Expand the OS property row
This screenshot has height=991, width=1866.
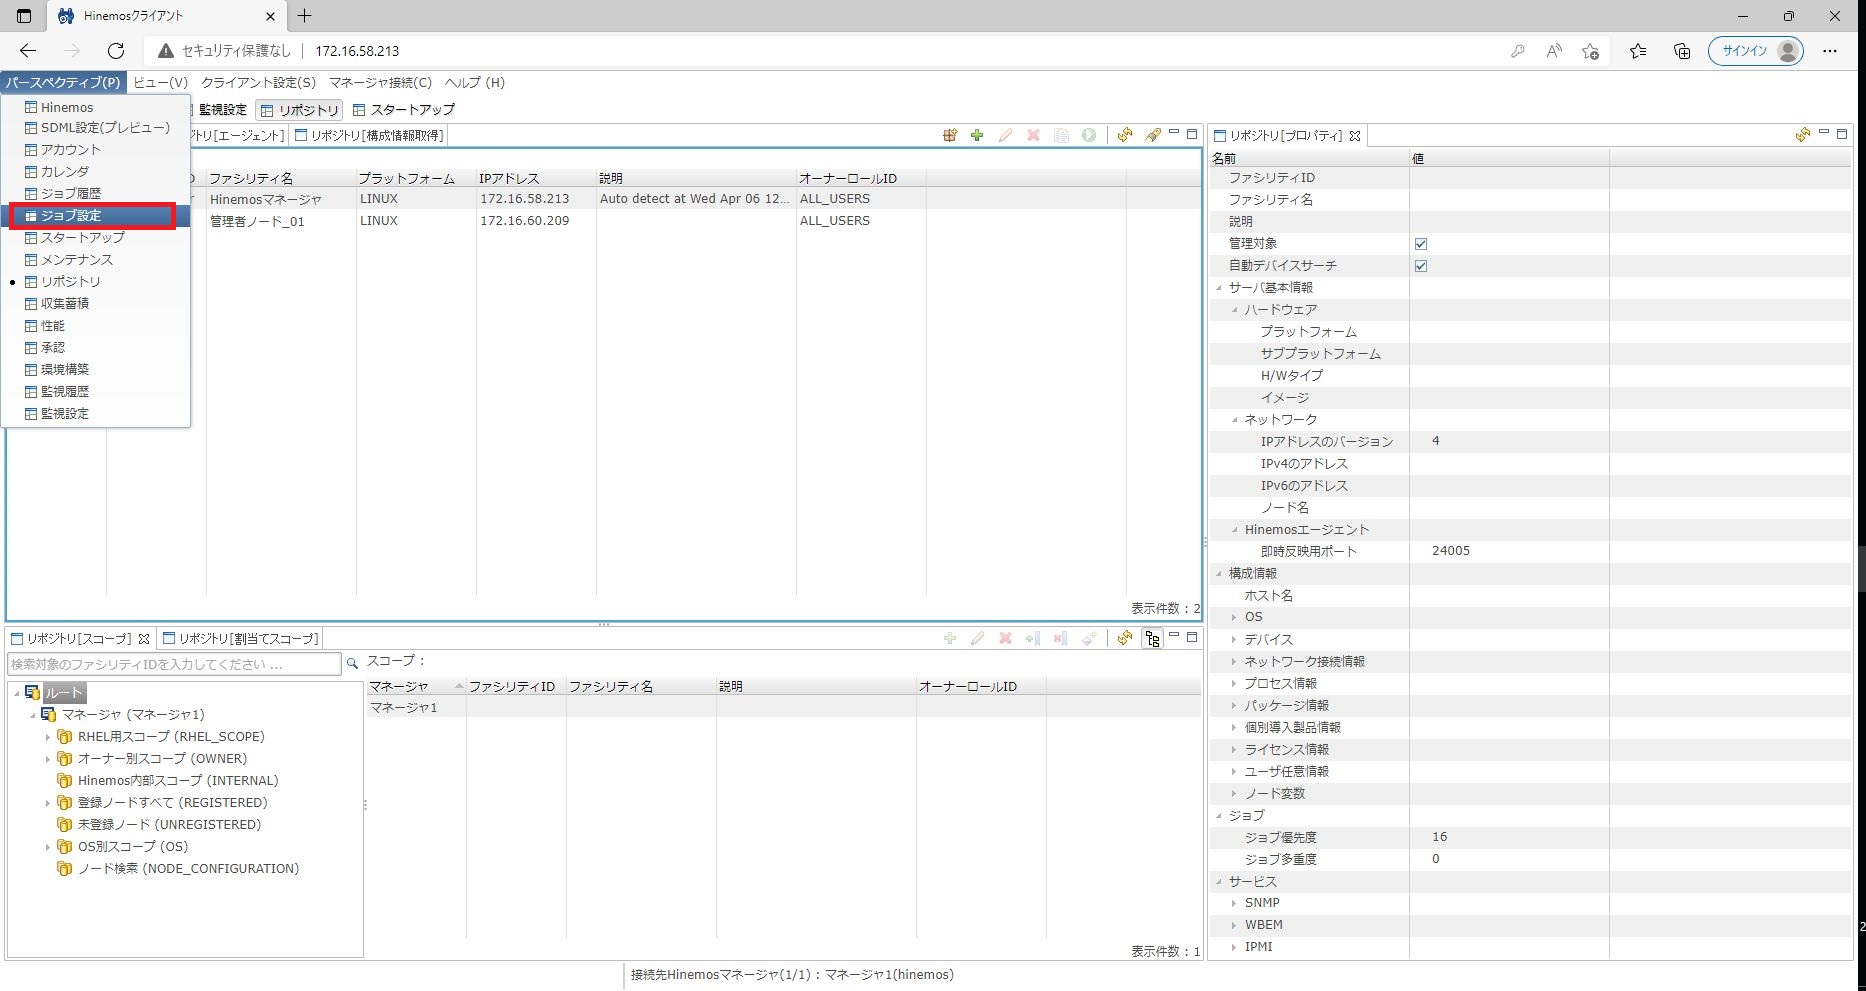[1234, 617]
